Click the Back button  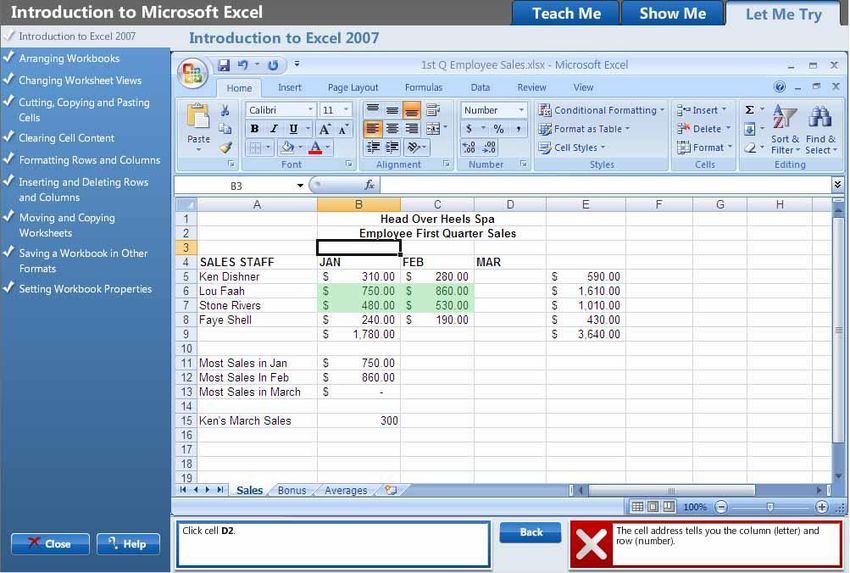[531, 532]
